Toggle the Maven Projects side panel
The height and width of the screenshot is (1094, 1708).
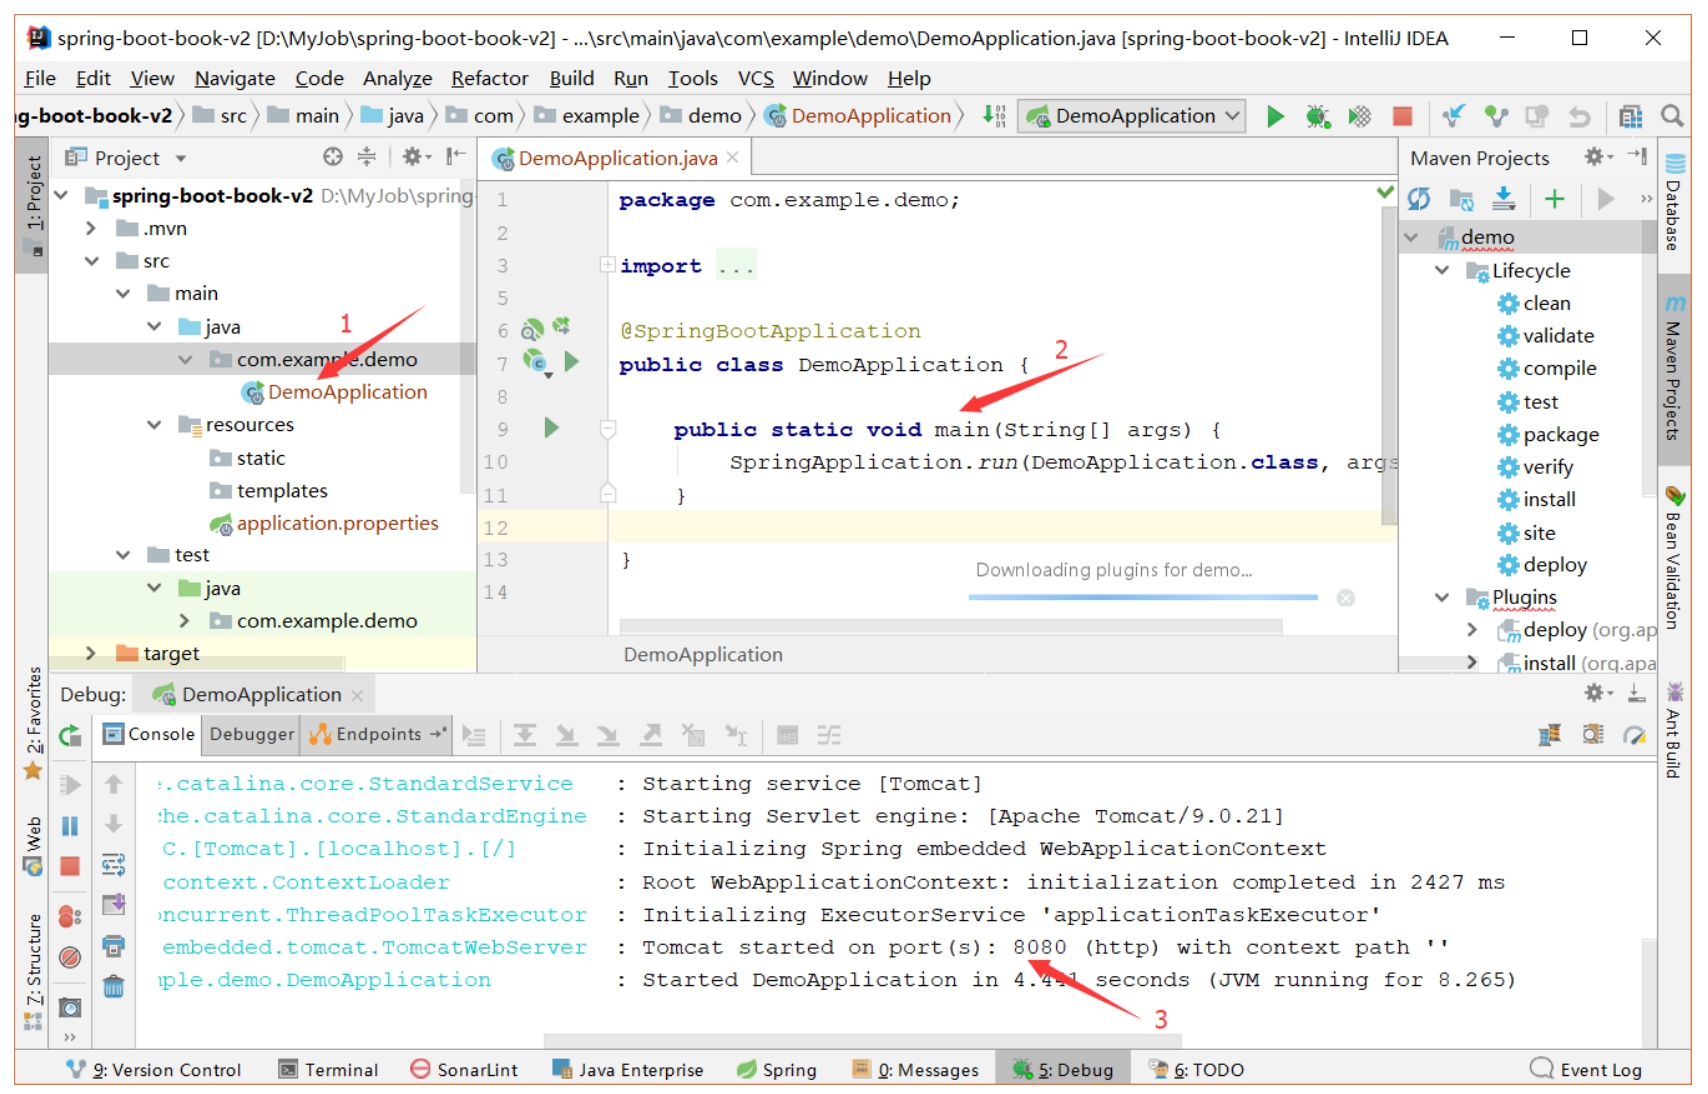tap(1673, 370)
